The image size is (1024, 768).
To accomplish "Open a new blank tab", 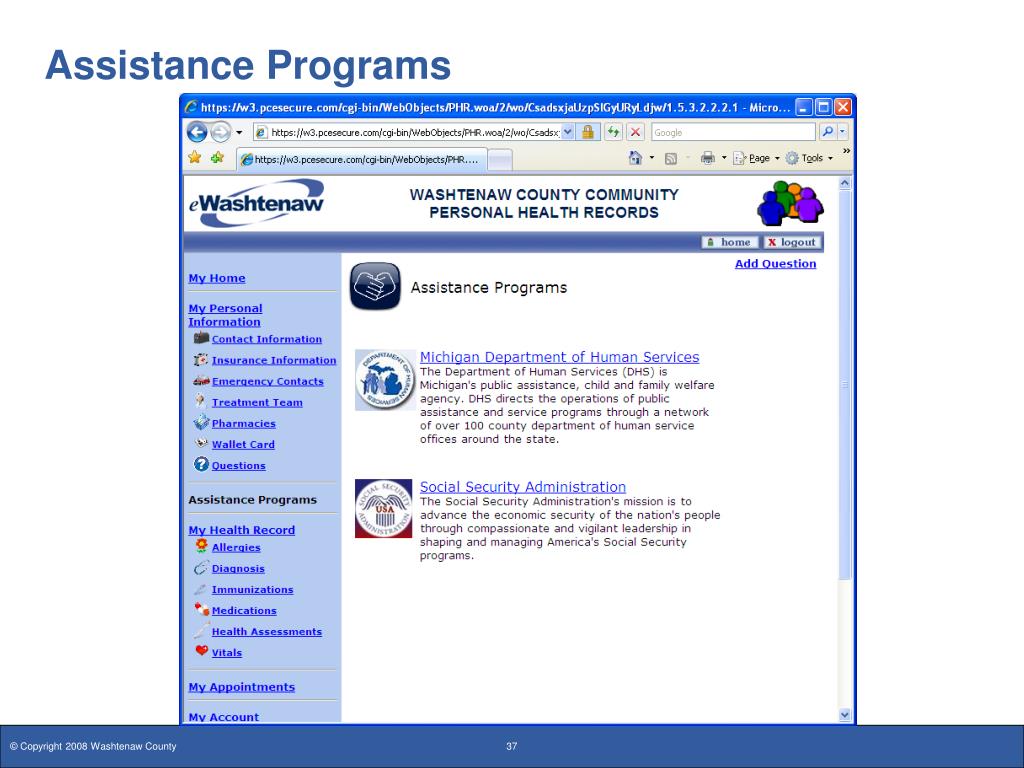I will pos(500,160).
